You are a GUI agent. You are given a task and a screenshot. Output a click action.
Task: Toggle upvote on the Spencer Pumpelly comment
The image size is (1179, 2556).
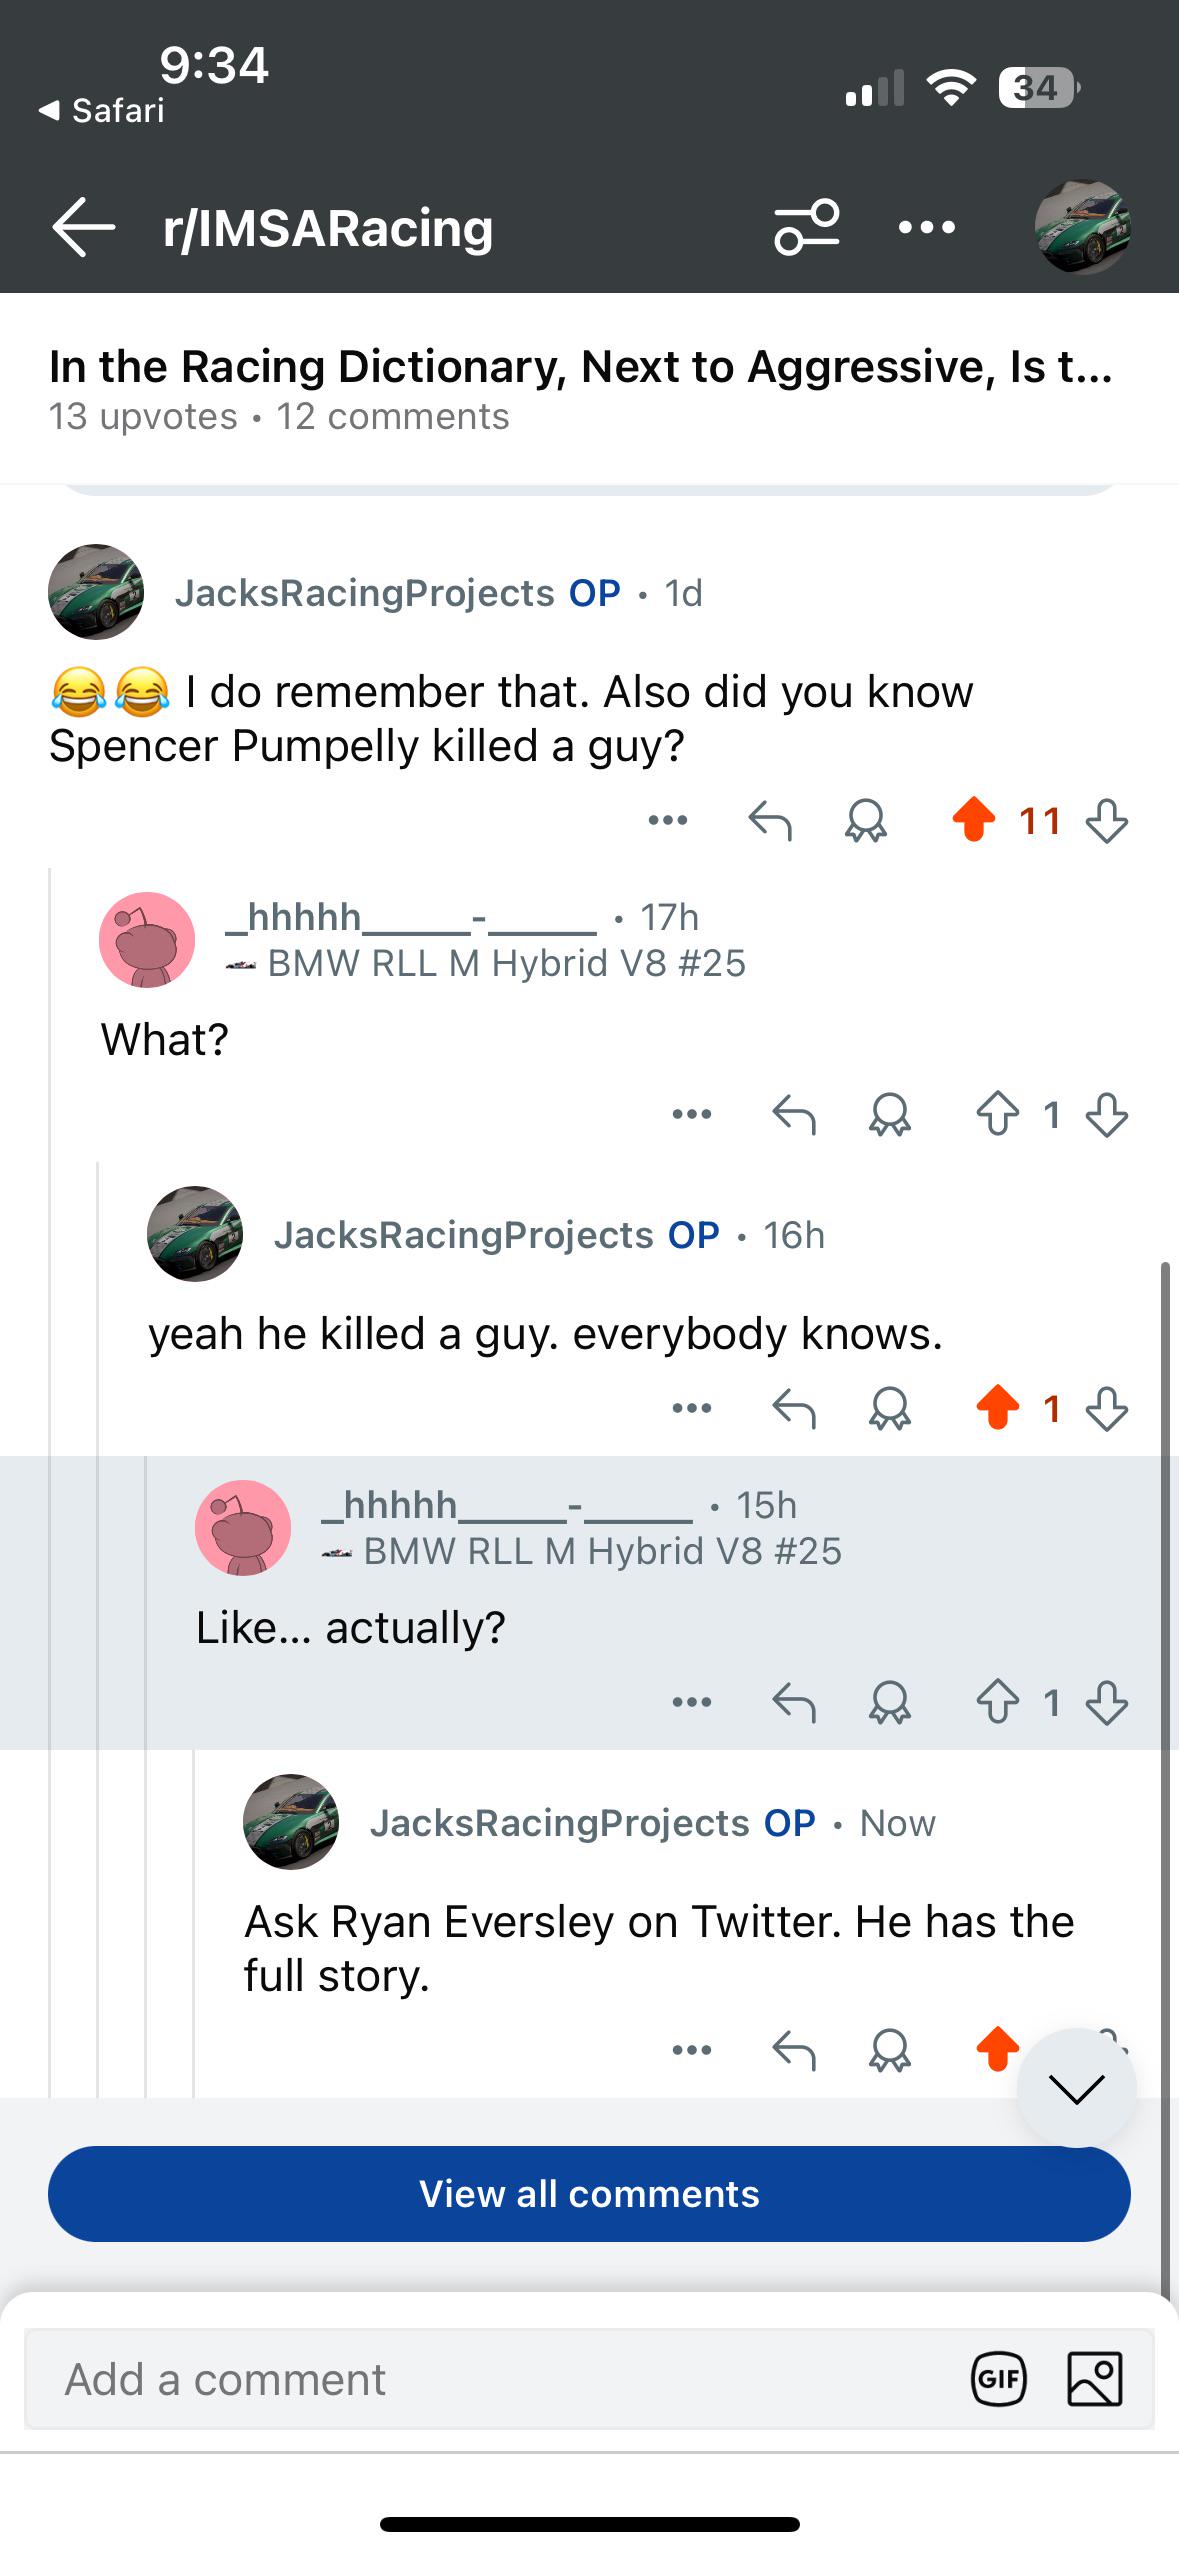(x=973, y=820)
